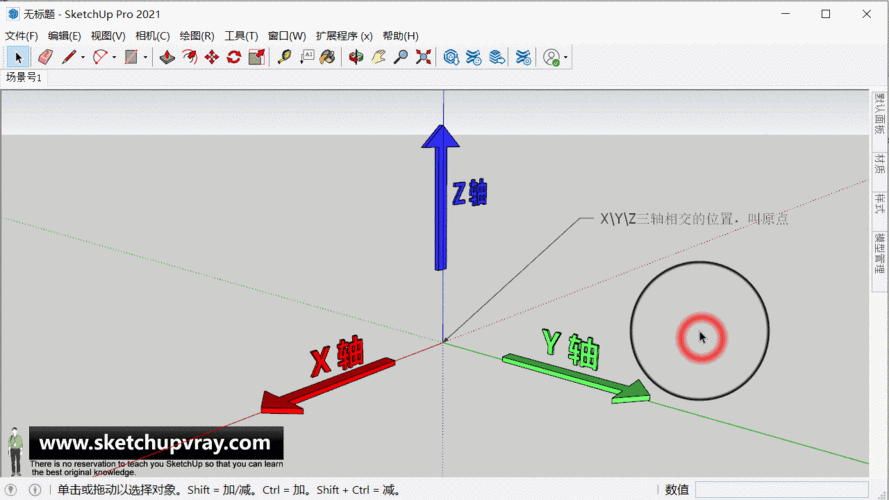Viewport: 889px width, 500px height.
Task: Open the Extension Manager icon
Action: 523,57
